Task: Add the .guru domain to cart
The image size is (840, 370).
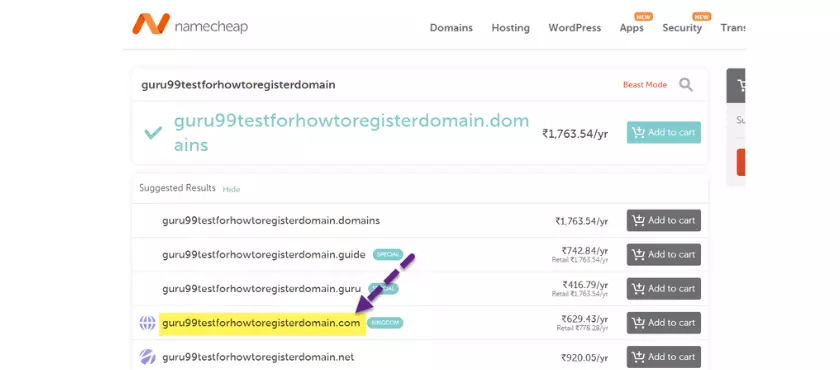Action: [x=664, y=289]
